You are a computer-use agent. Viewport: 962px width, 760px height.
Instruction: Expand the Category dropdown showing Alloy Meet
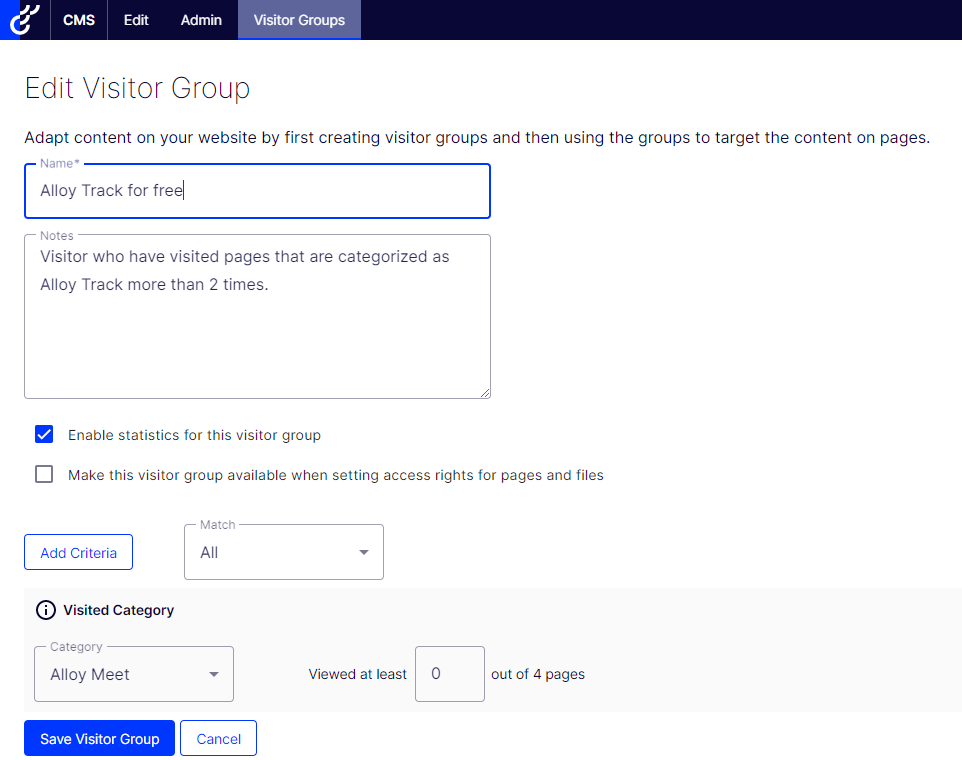coord(134,674)
